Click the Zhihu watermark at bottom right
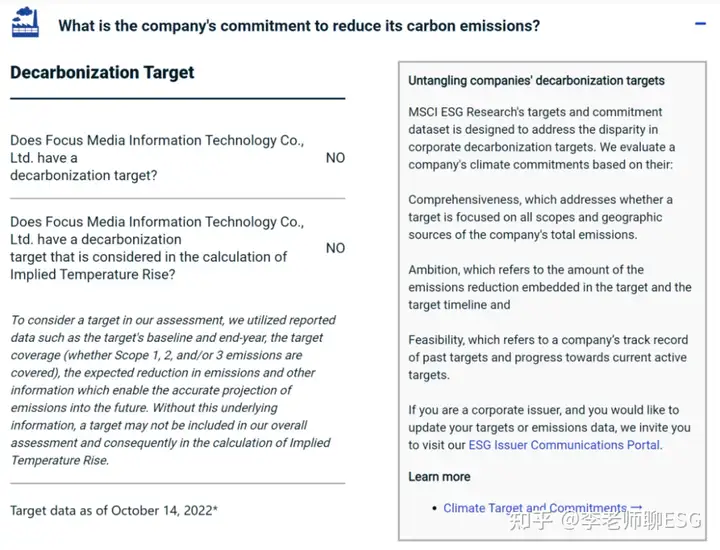Viewport: 720px width, 550px height. [605, 520]
